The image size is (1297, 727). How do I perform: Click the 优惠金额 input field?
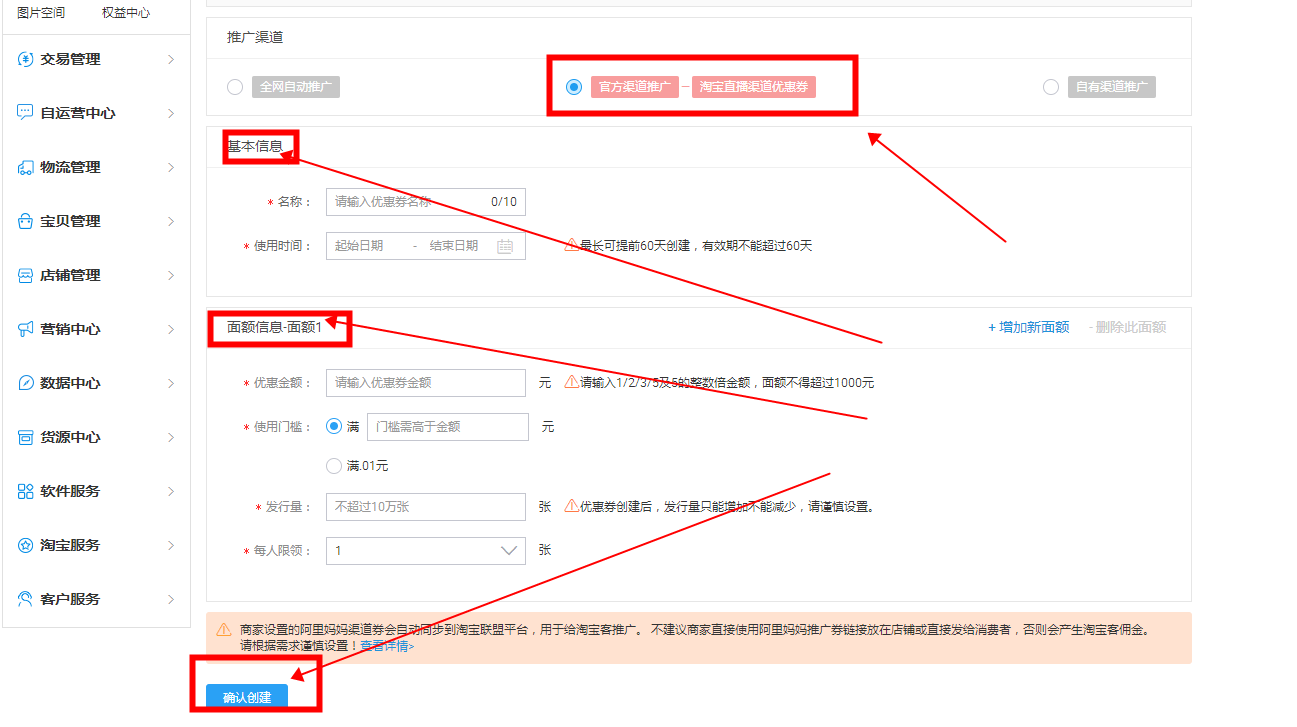425,383
